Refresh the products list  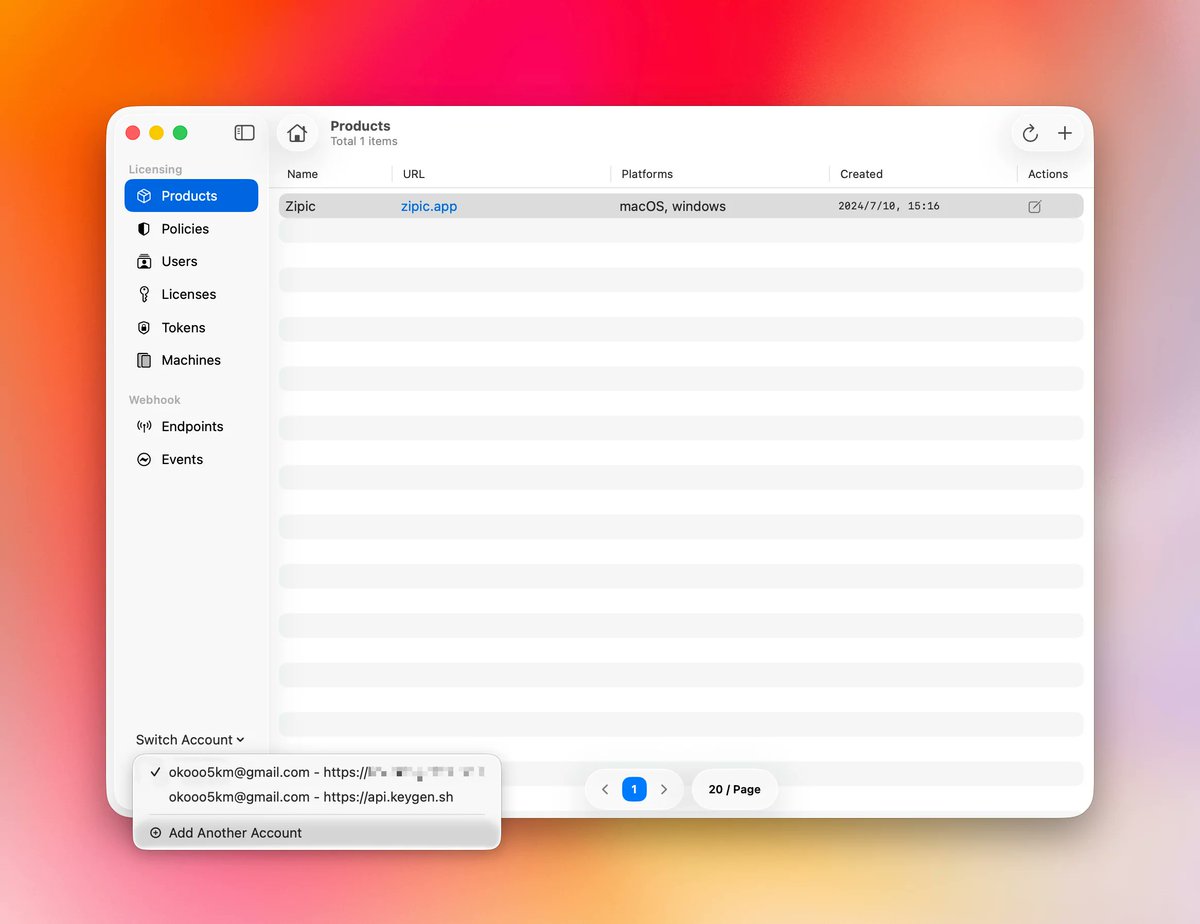1030,133
